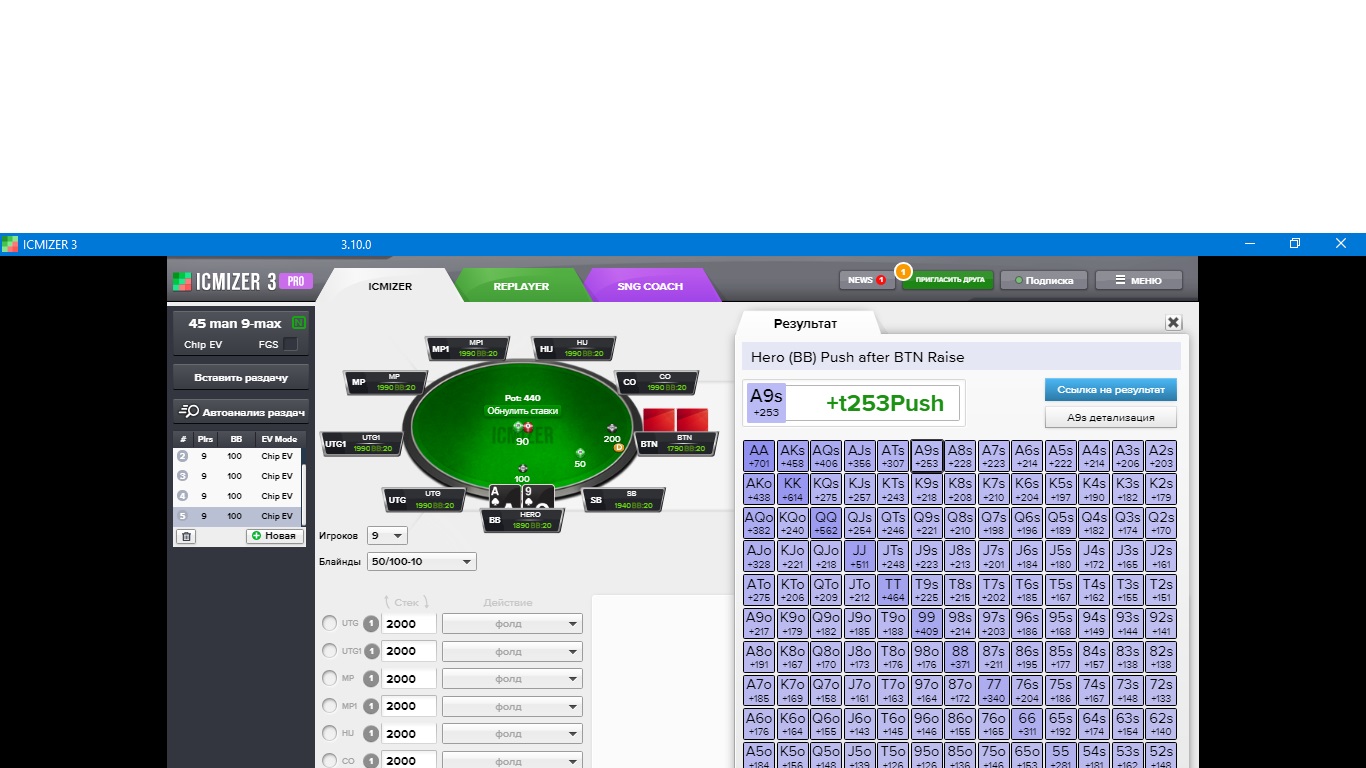Switch to the ICMIZER tab
Viewport: 1366px width, 768px height.
coord(390,286)
